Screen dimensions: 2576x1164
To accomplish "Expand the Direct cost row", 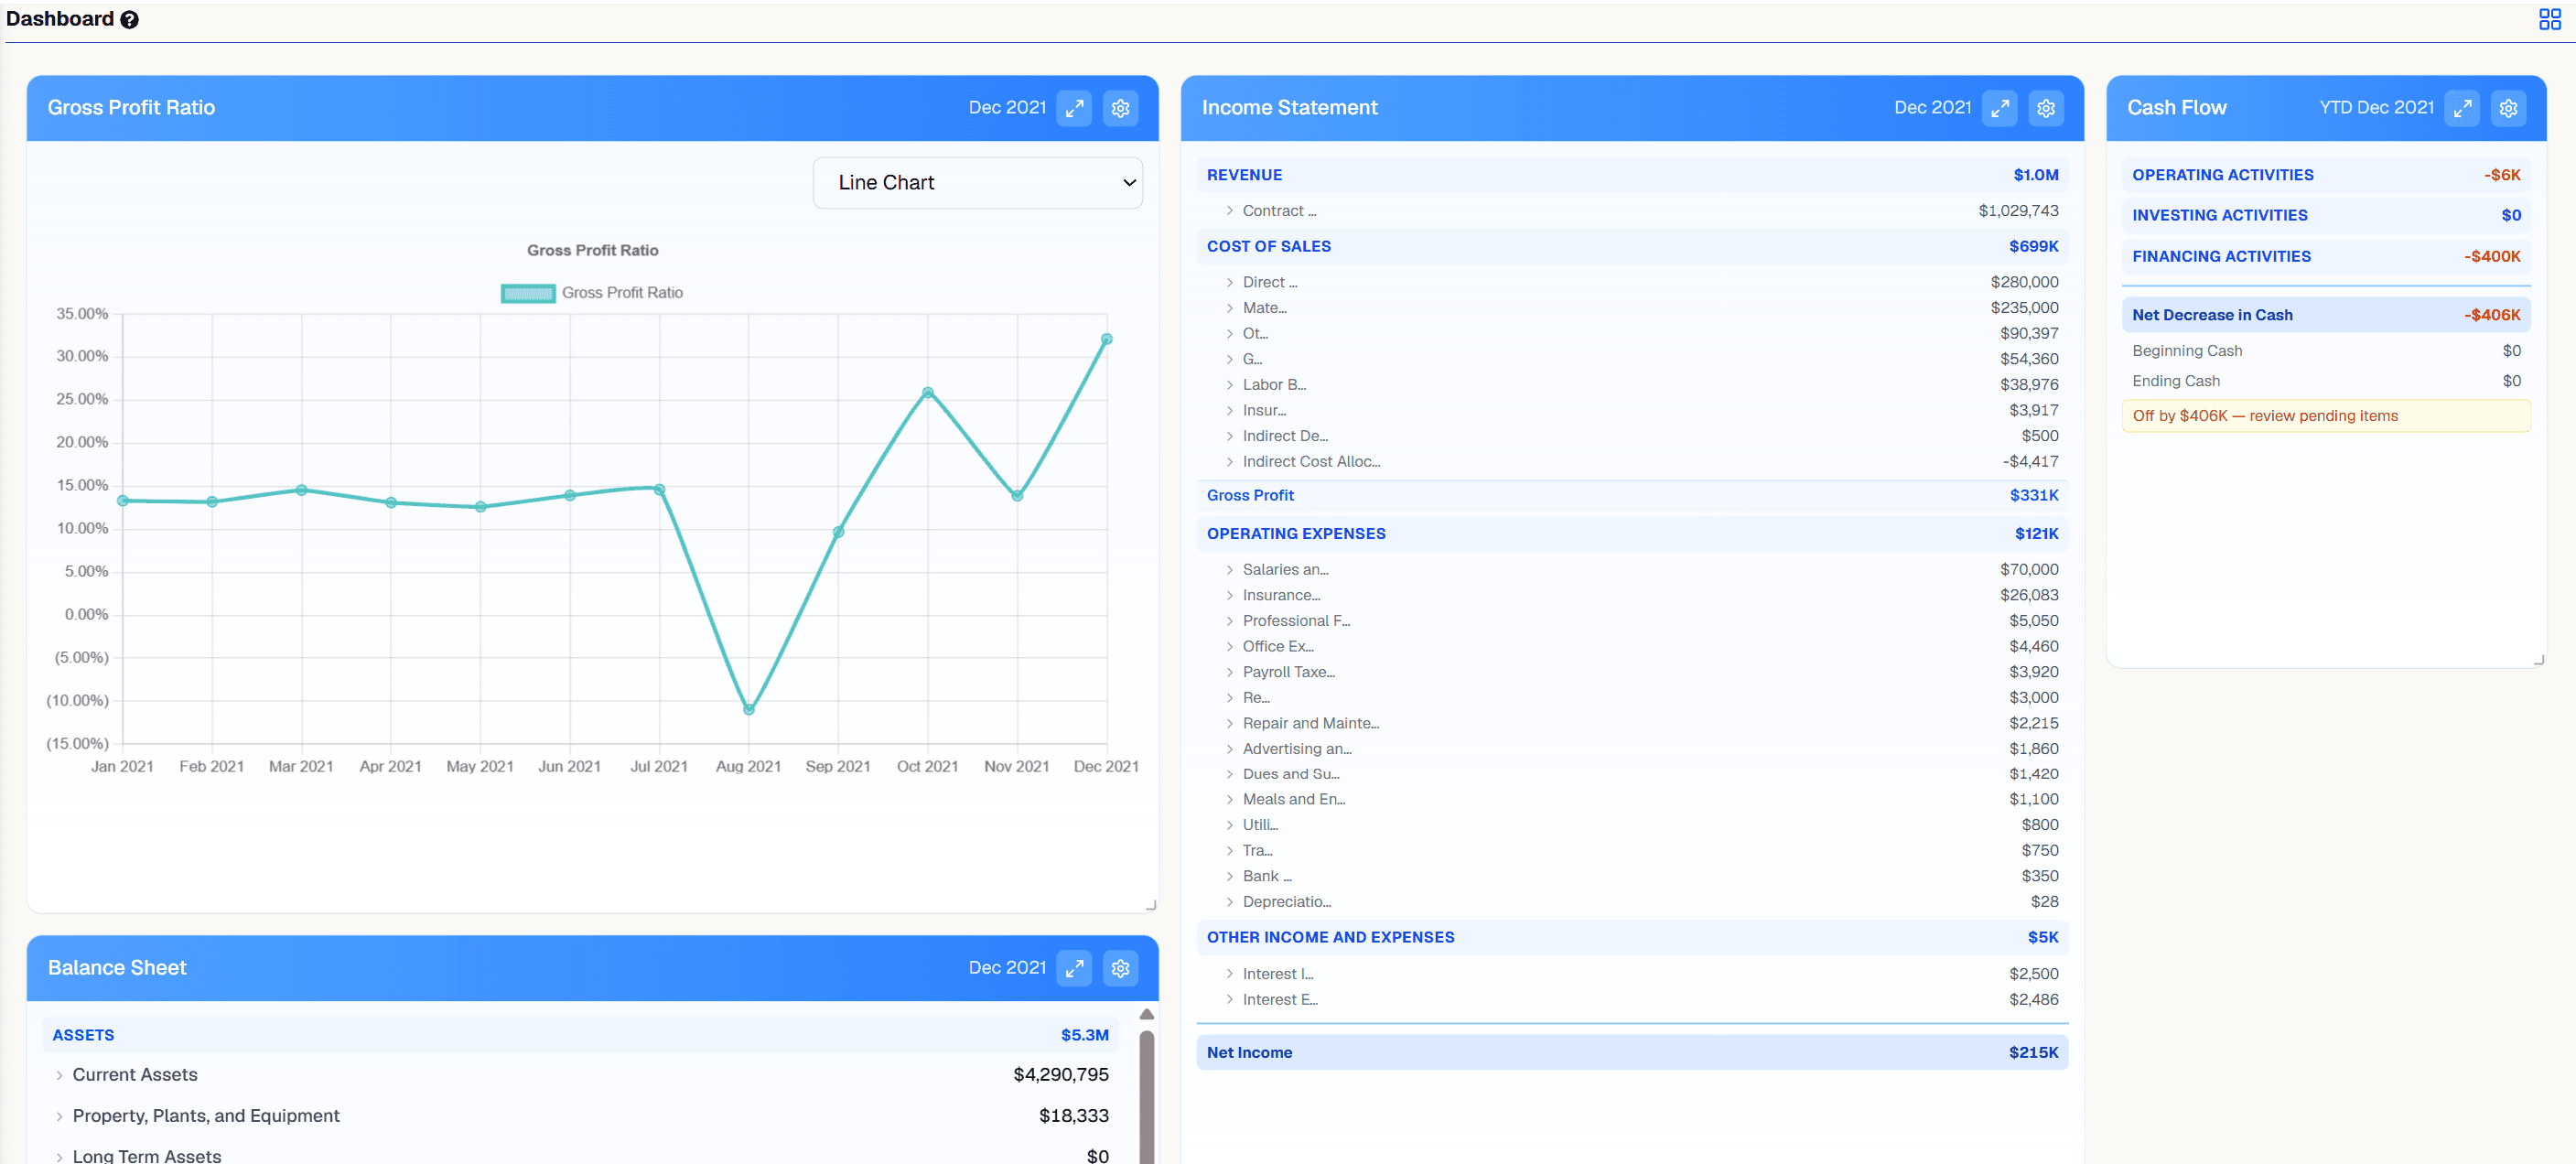I will tap(1229, 283).
